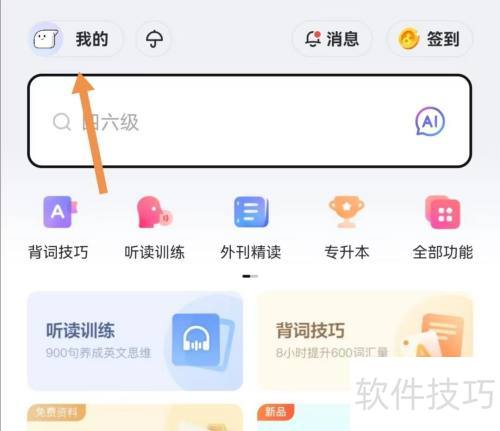The width and height of the screenshot is (500, 431).
Task: Tap the 签到 check-in button
Action: pos(429,39)
